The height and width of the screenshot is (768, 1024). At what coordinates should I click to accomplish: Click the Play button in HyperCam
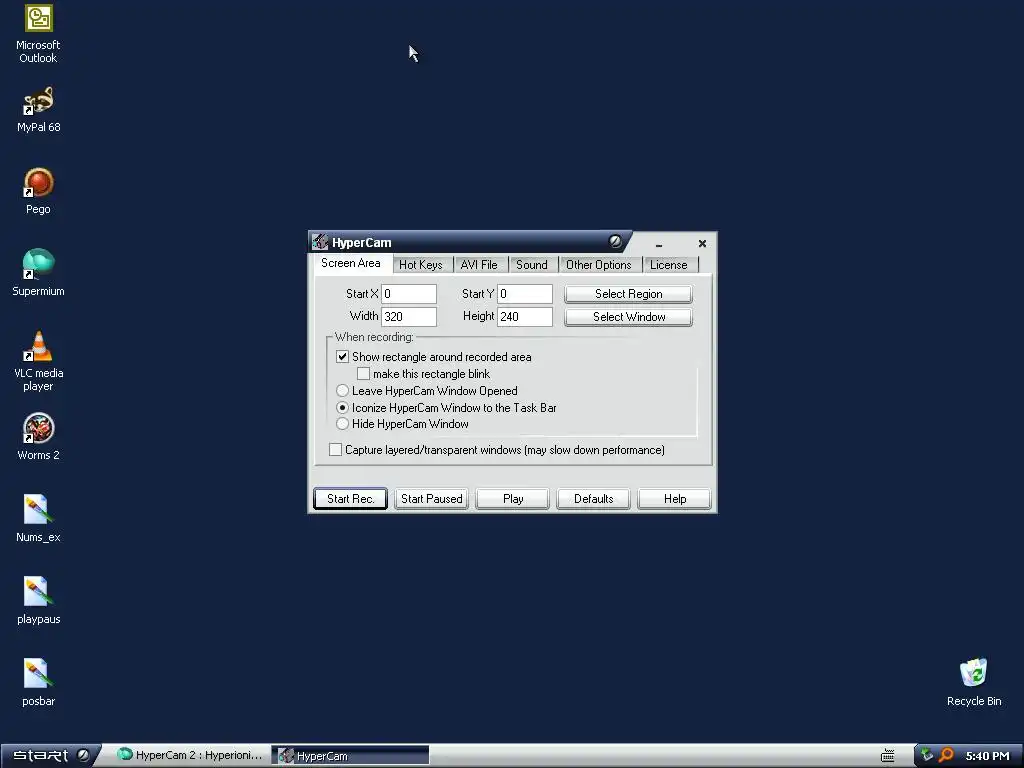tap(513, 499)
